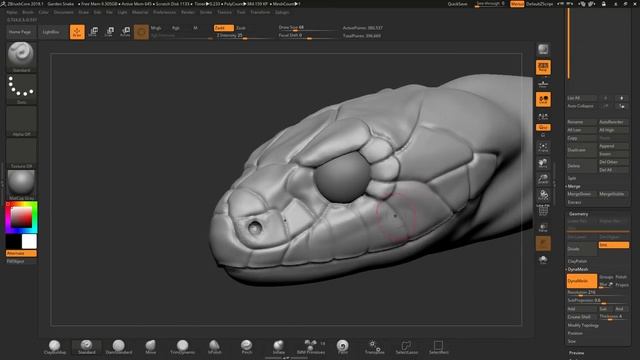The width and height of the screenshot is (640, 360).
Task: Toggle the Zadd button
Action: (x=224, y=28)
